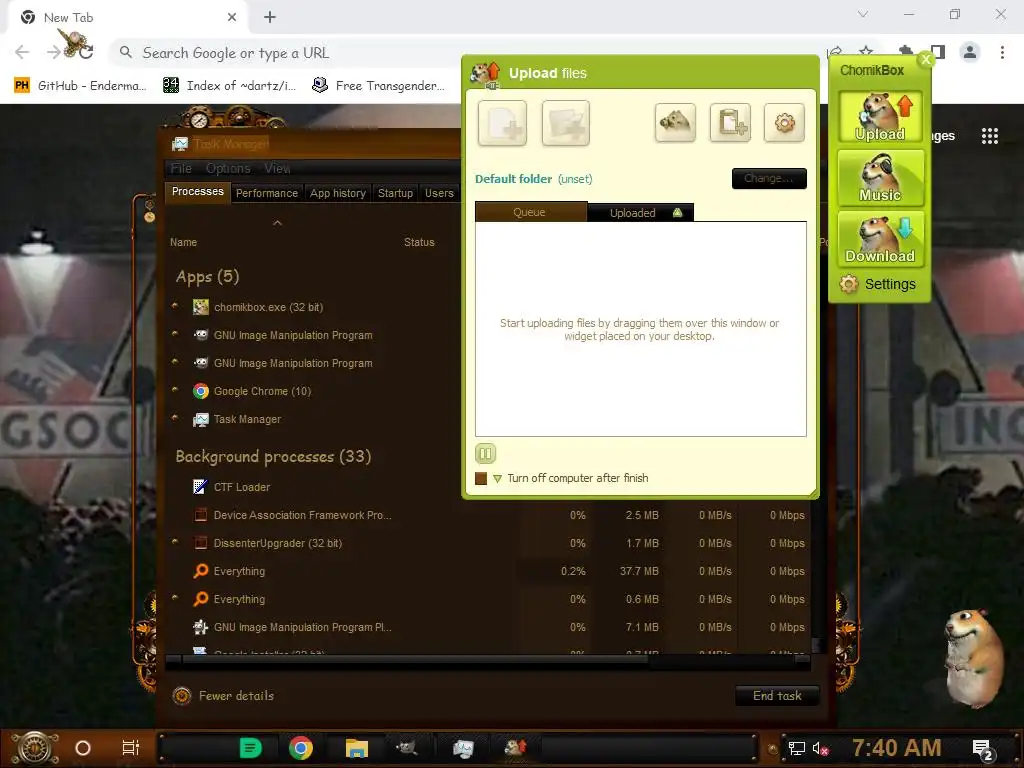1024x768 pixels.
Task: Reload the Chrome page
Action: [86, 52]
